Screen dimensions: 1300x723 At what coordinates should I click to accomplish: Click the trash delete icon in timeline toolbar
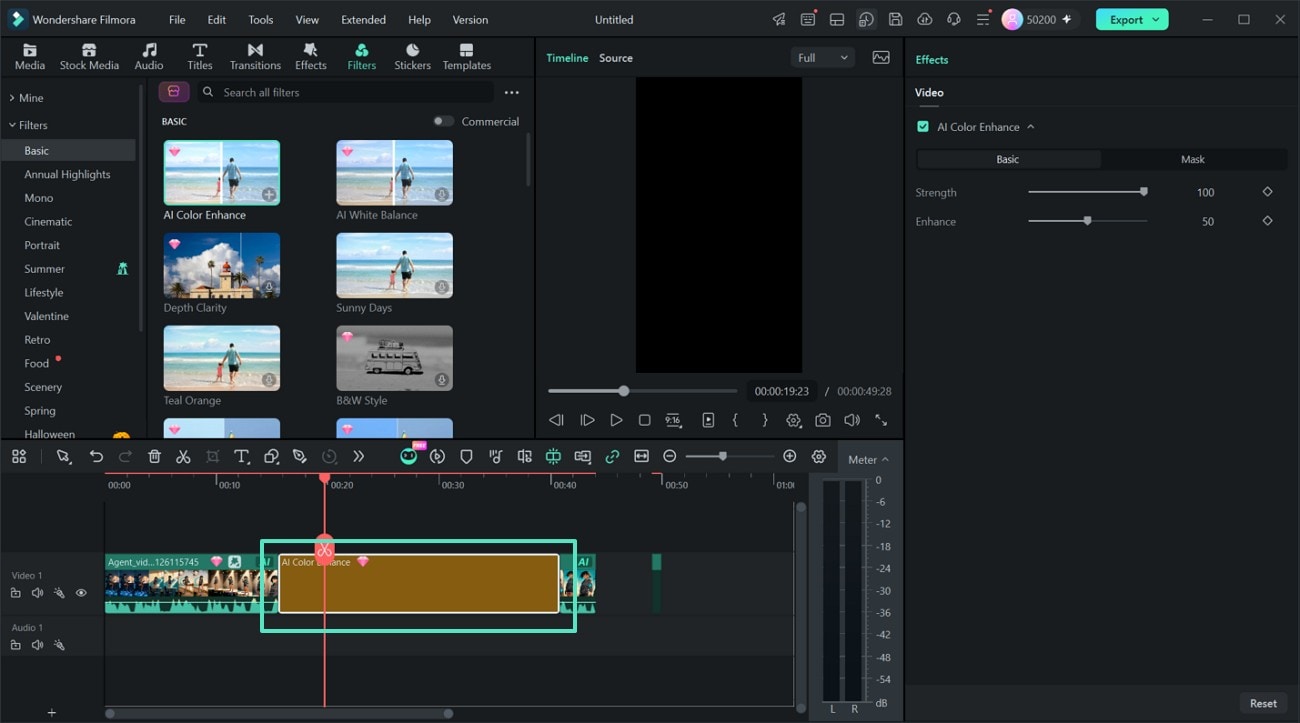154,456
